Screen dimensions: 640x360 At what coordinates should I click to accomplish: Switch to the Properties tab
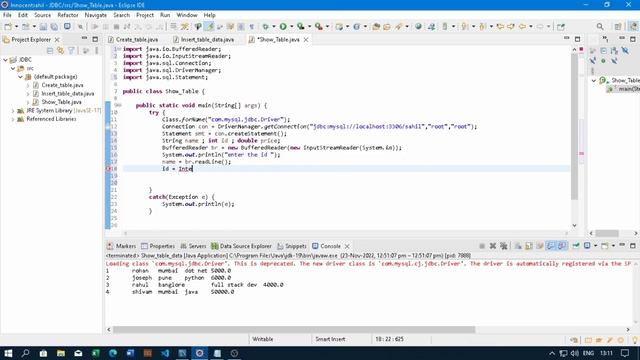coord(158,246)
